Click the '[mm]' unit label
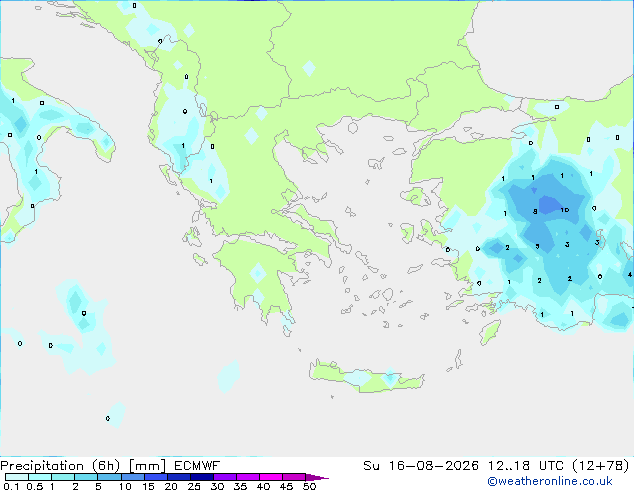The image size is (634, 490). (147, 466)
